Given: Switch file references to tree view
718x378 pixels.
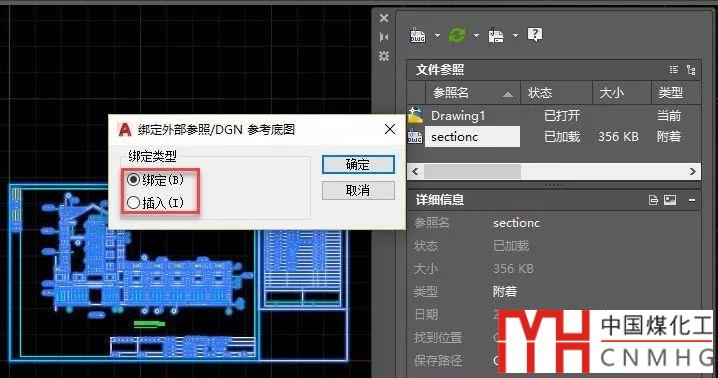Looking at the screenshot, I should pos(691,70).
